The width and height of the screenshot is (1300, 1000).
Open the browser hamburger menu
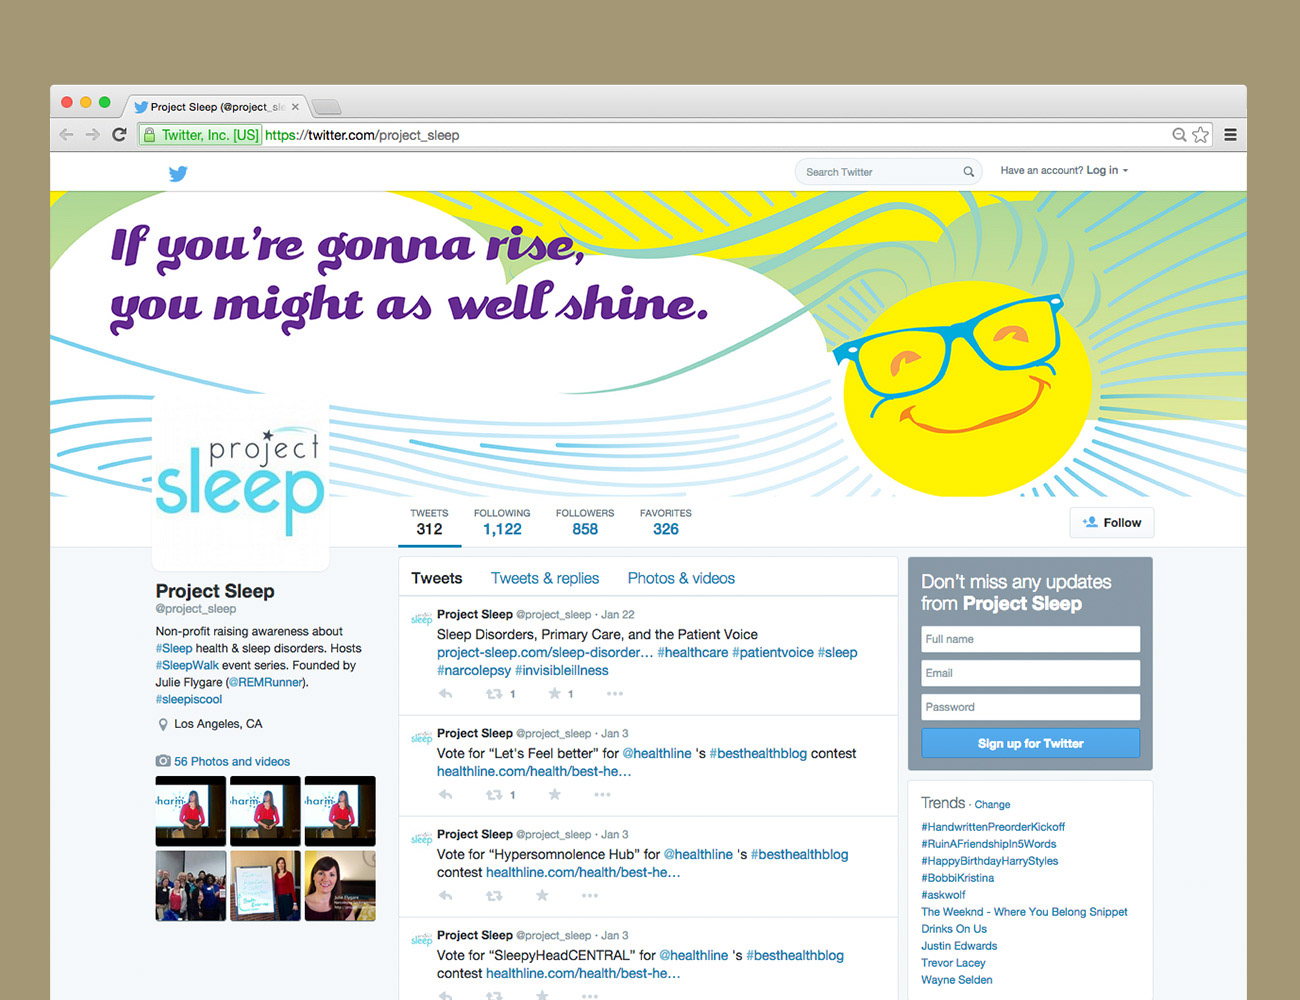tap(1231, 135)
